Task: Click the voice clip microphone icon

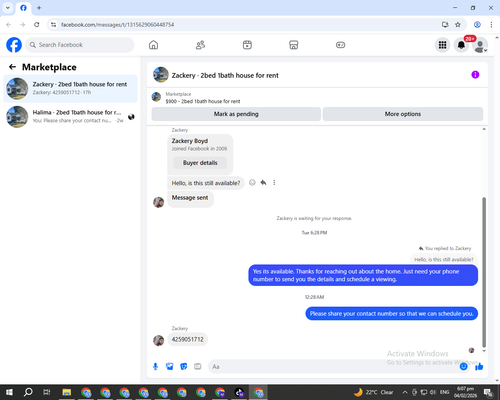Action: [x=155, y=367]
